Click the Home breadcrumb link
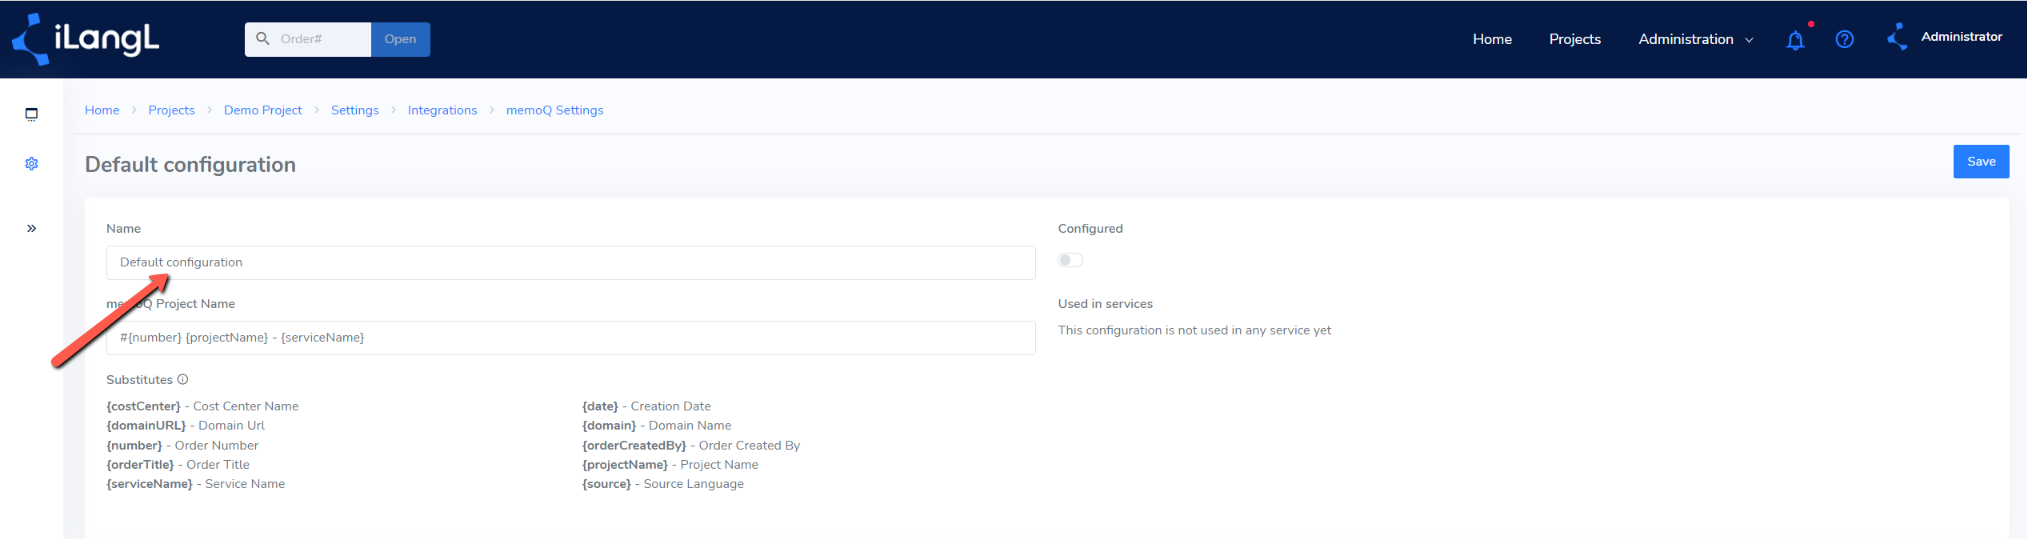The image size is (2027, 539). (x=102, y=110)
